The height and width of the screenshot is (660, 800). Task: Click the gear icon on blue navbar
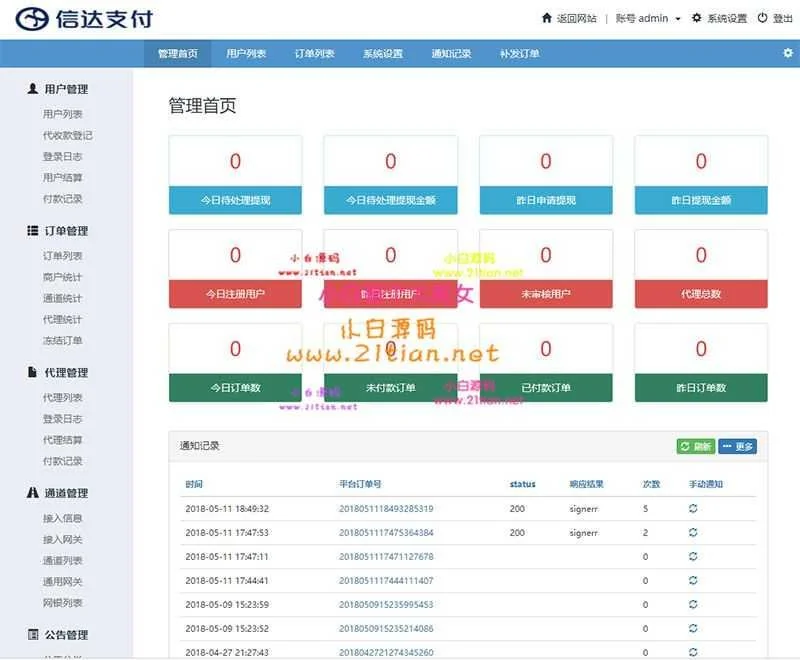coord(787,53)
